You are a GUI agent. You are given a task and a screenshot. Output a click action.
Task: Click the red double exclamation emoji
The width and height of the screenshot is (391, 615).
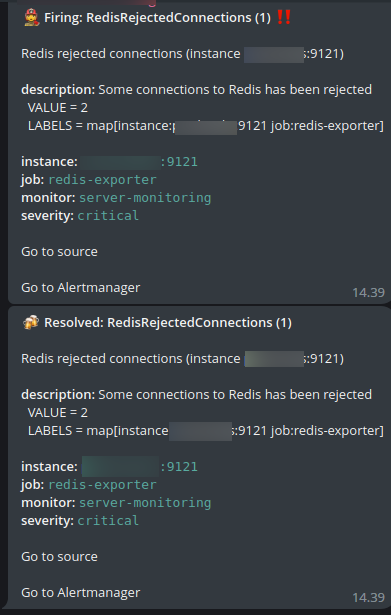(284, 17)
